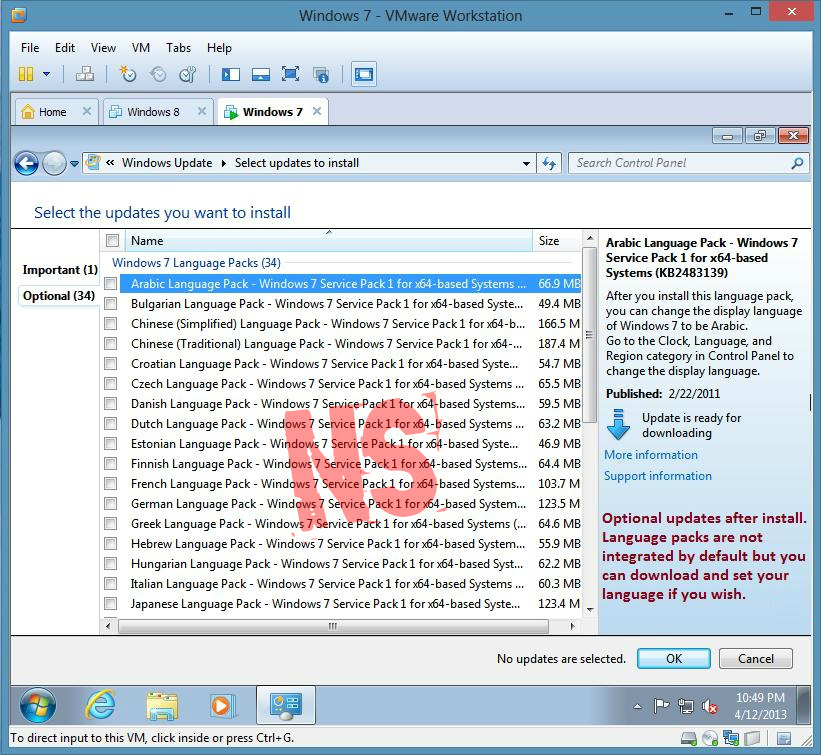821x755 pixels.
Task: Show hidden tray icons arrow
Action: pos(637,707)
